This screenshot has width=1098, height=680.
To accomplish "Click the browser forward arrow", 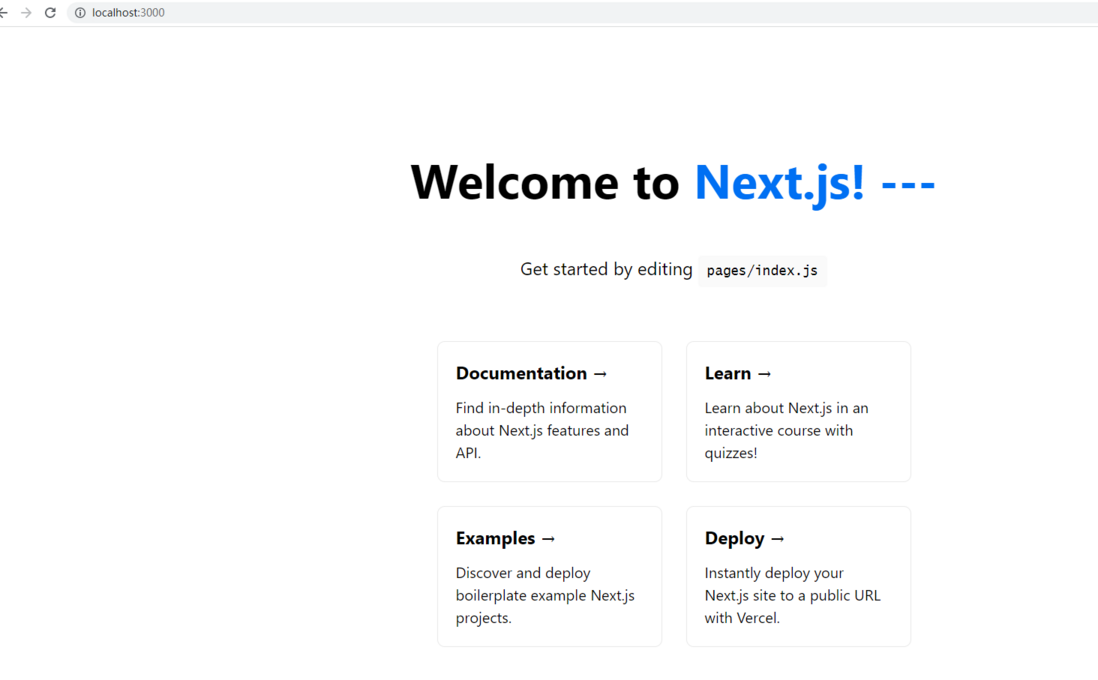I will 27,13.
